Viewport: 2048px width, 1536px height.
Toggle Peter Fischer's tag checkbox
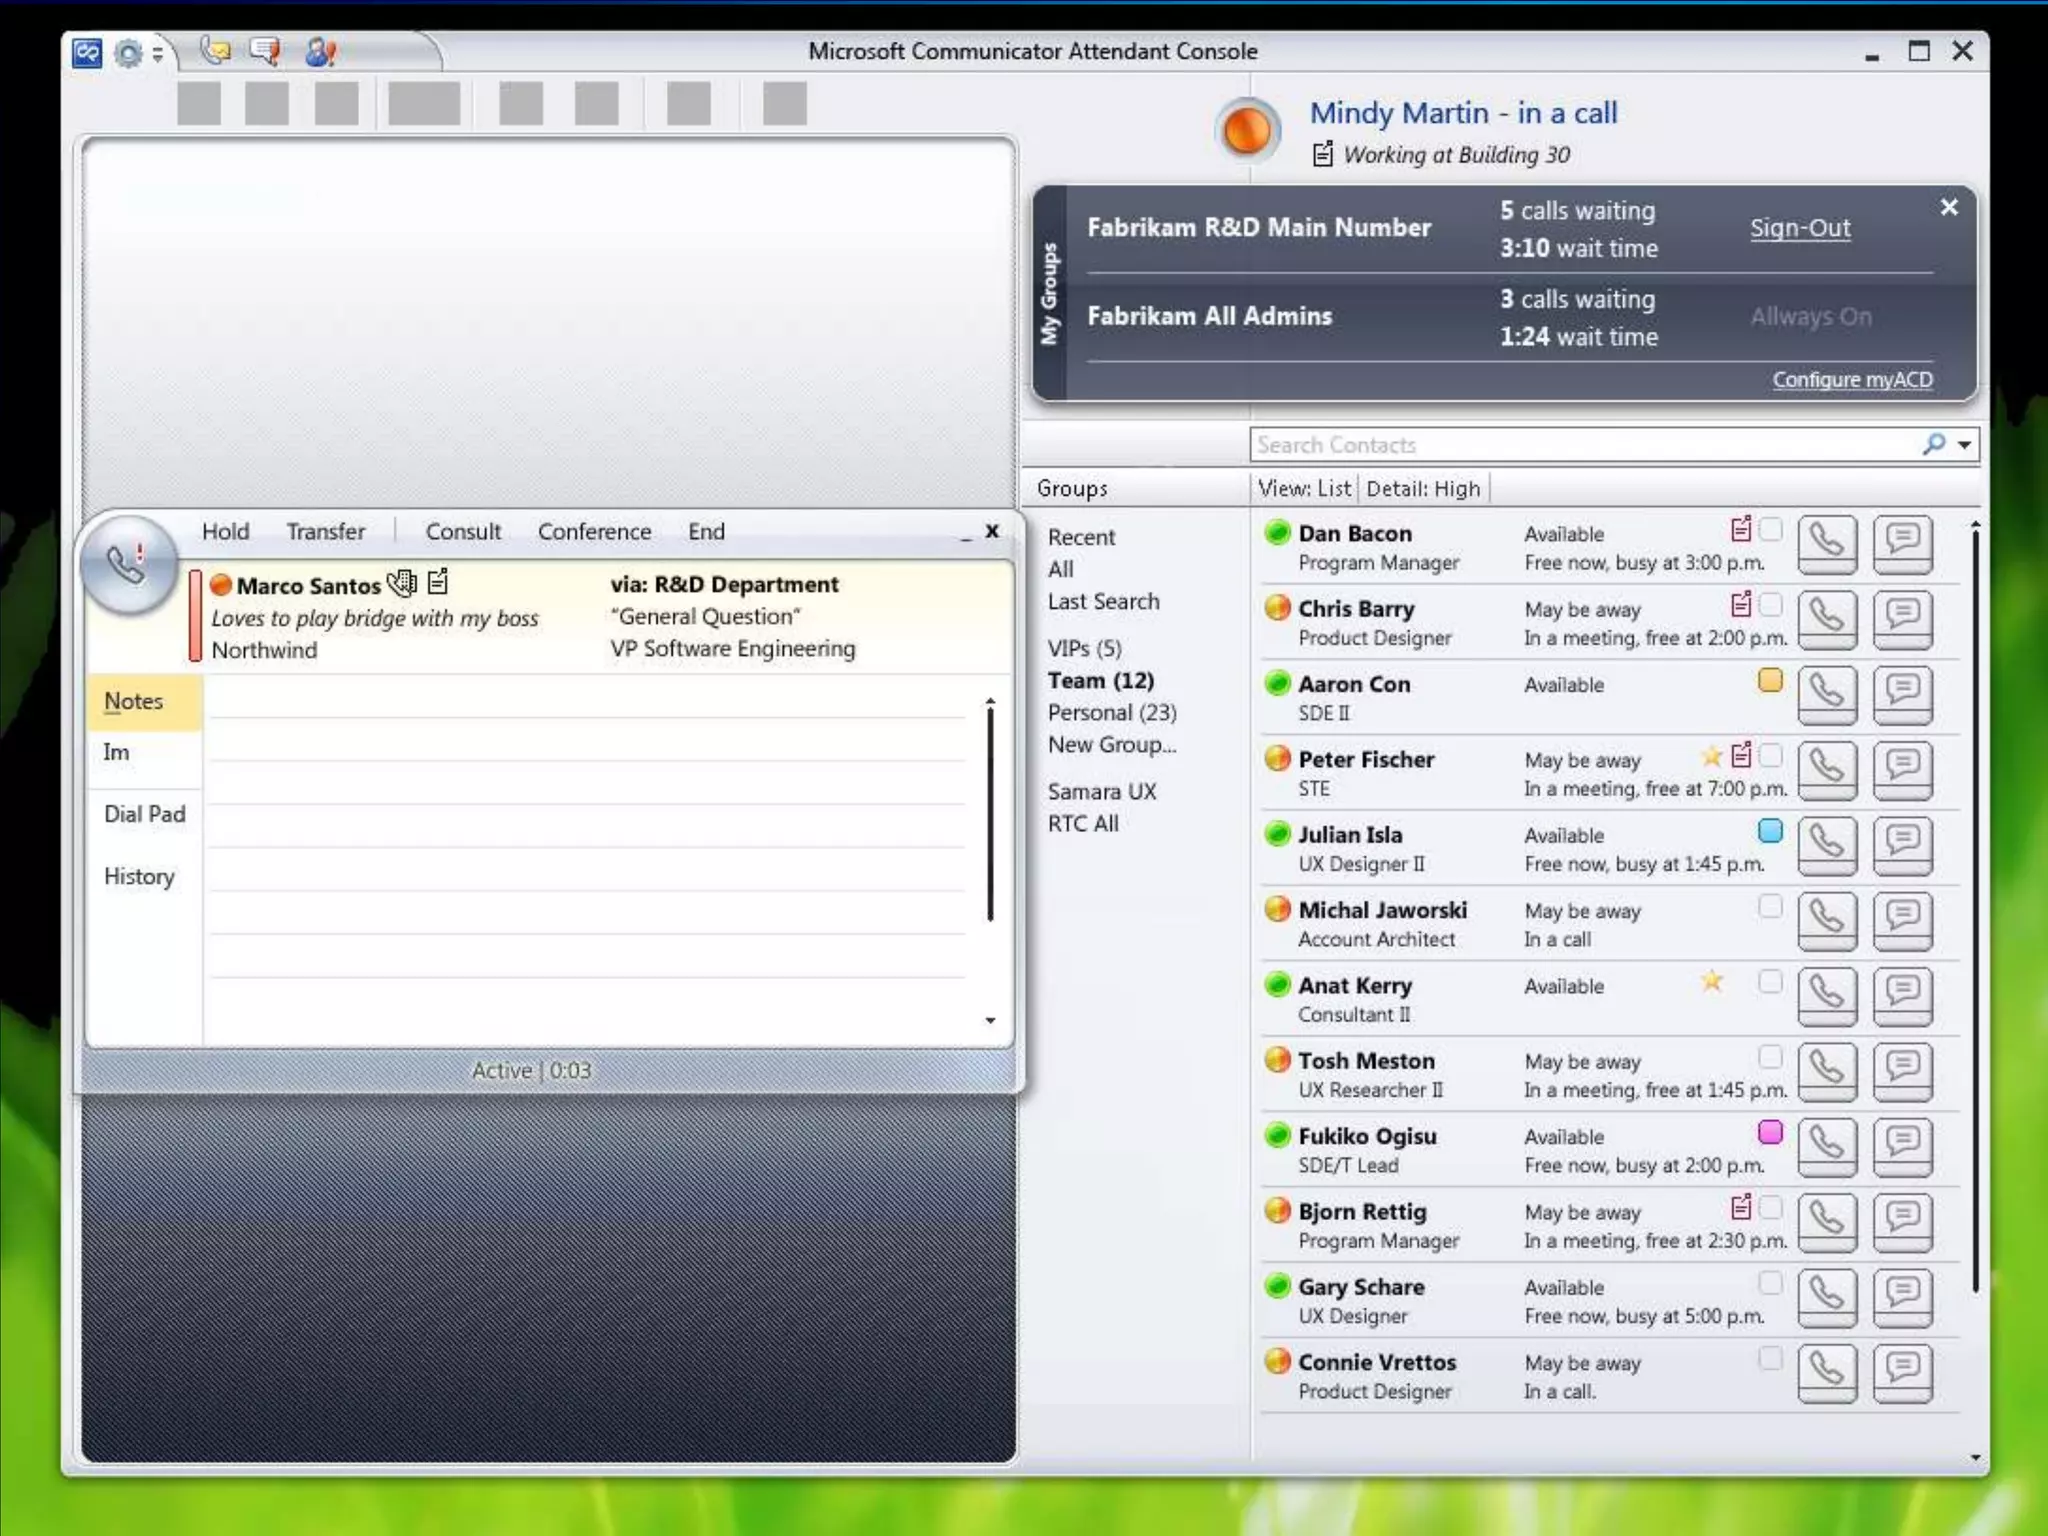tap(1770, 755)
